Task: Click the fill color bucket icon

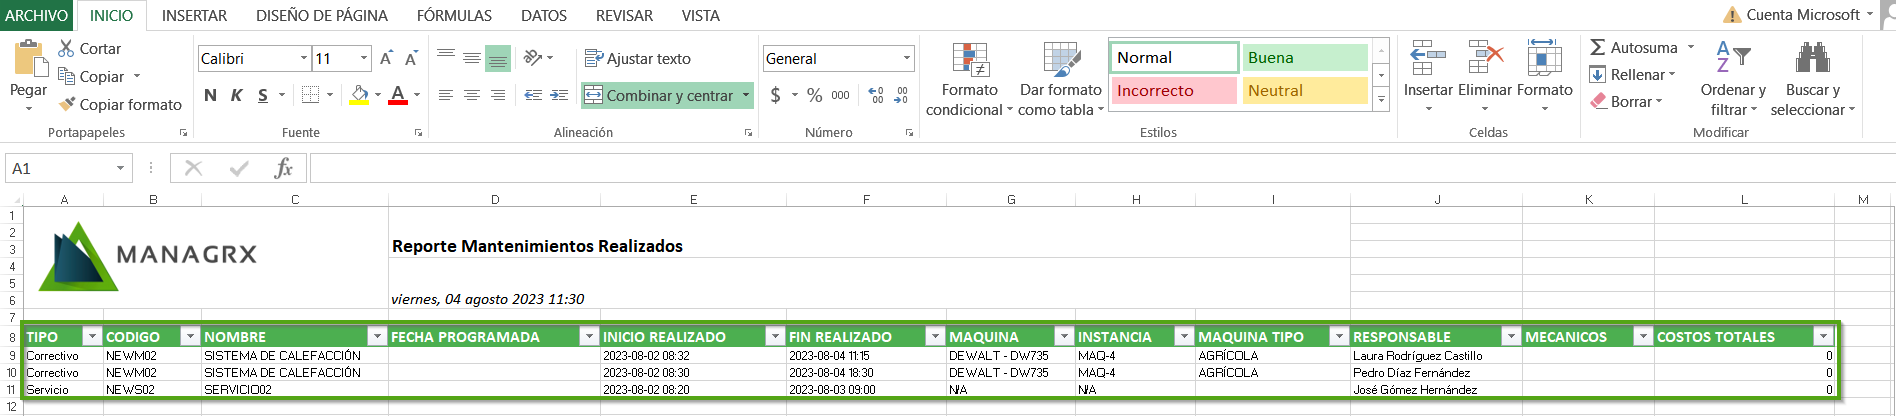Action: click(x=359, y=95)
